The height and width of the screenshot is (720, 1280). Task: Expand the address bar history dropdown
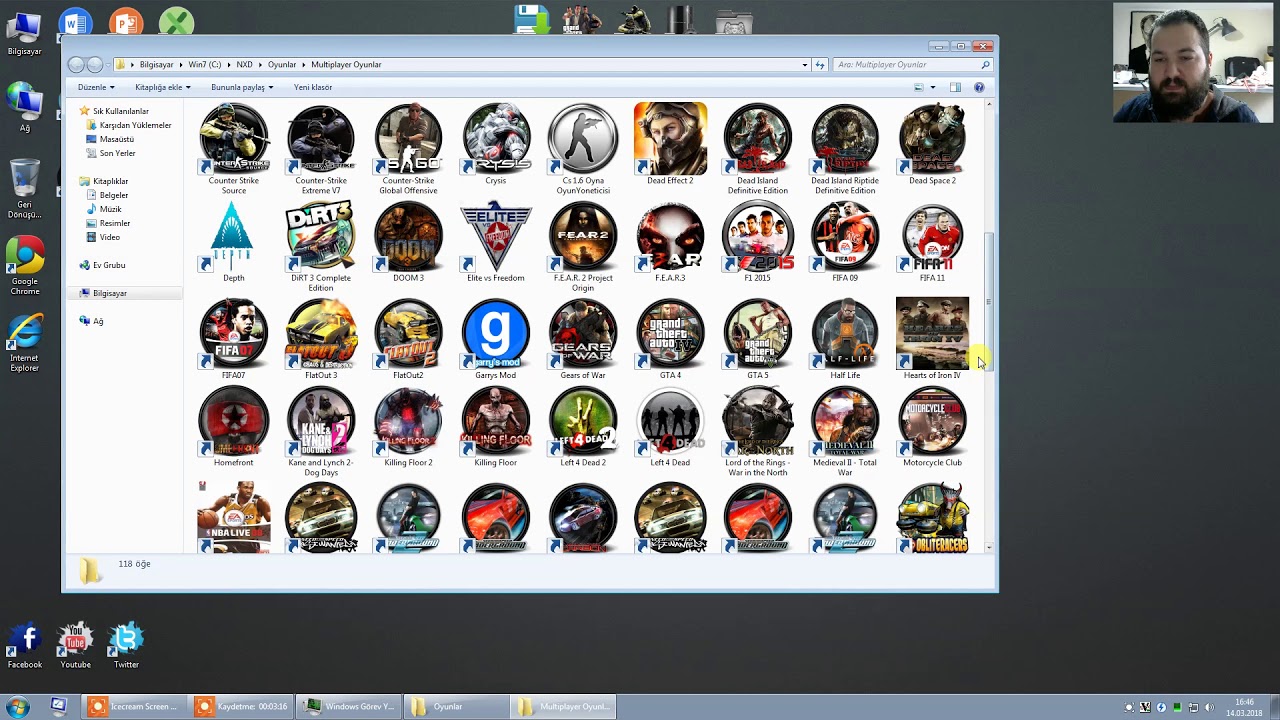coord(805,64)
